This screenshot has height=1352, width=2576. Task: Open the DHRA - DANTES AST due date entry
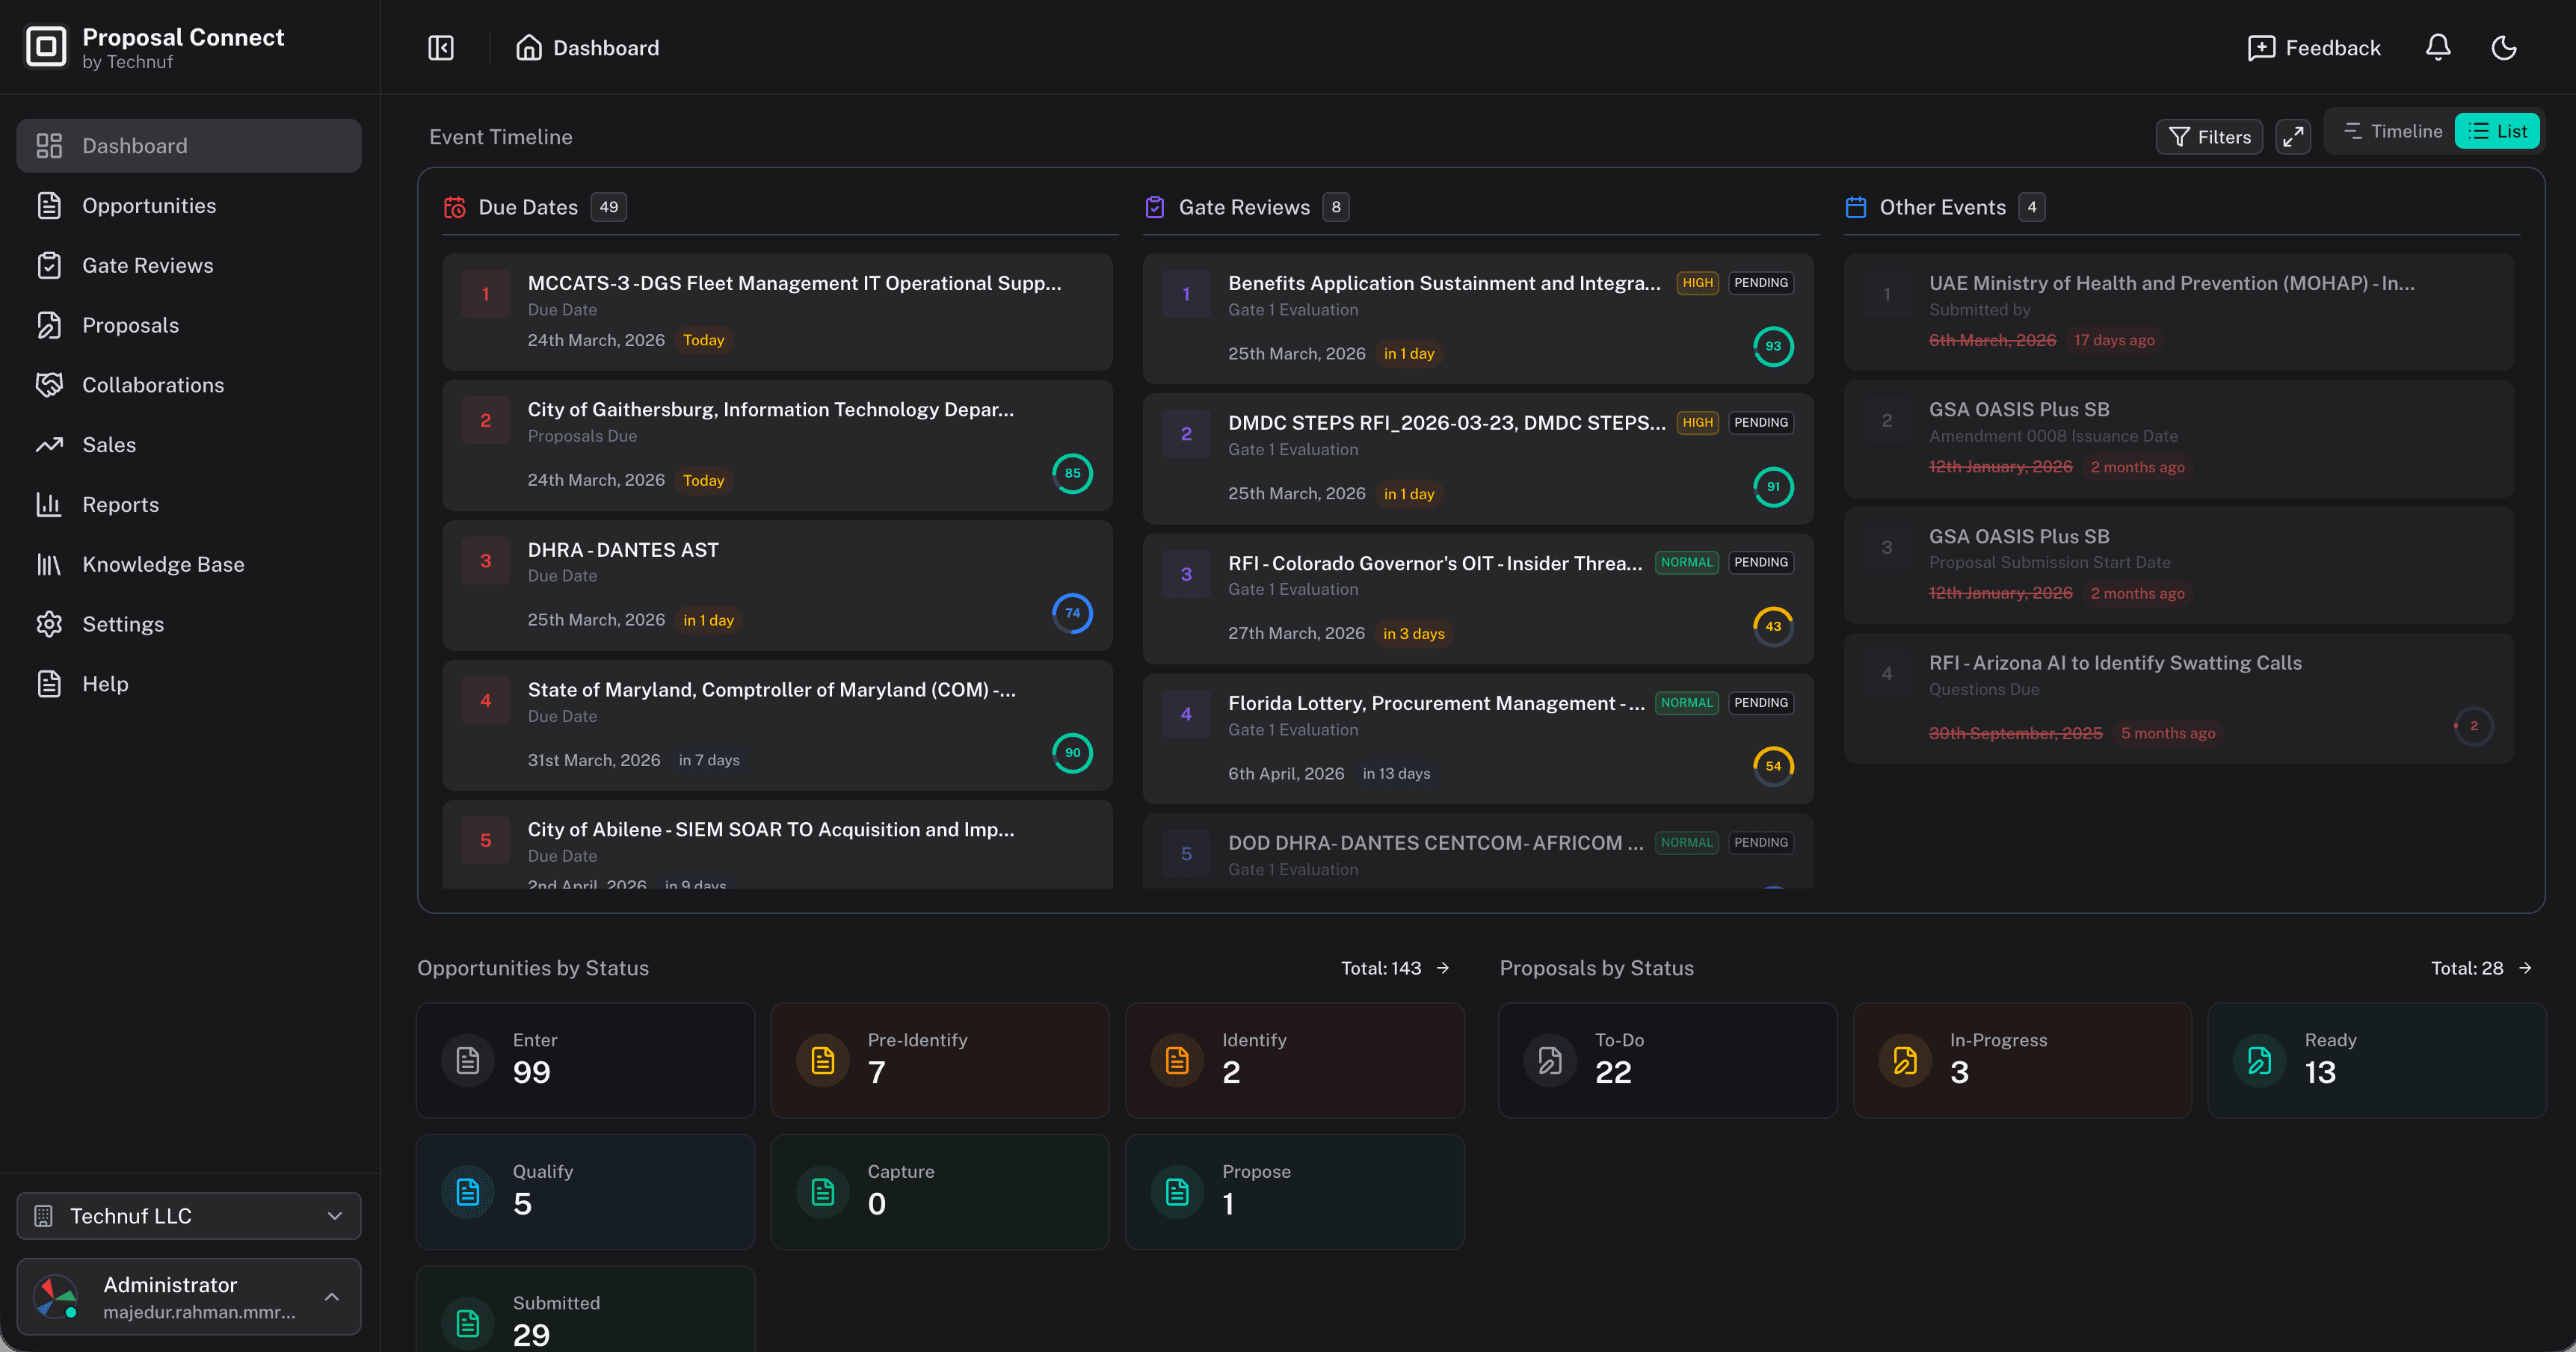pos(777,585)
